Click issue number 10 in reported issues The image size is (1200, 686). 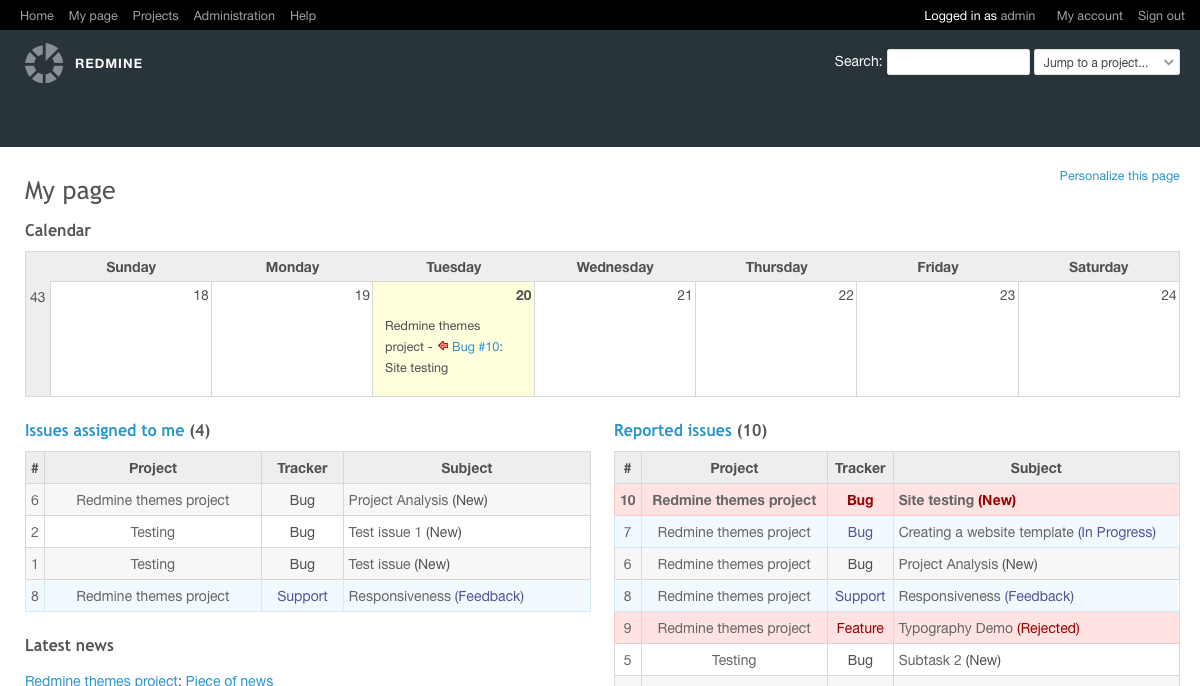tap(628, 500)
